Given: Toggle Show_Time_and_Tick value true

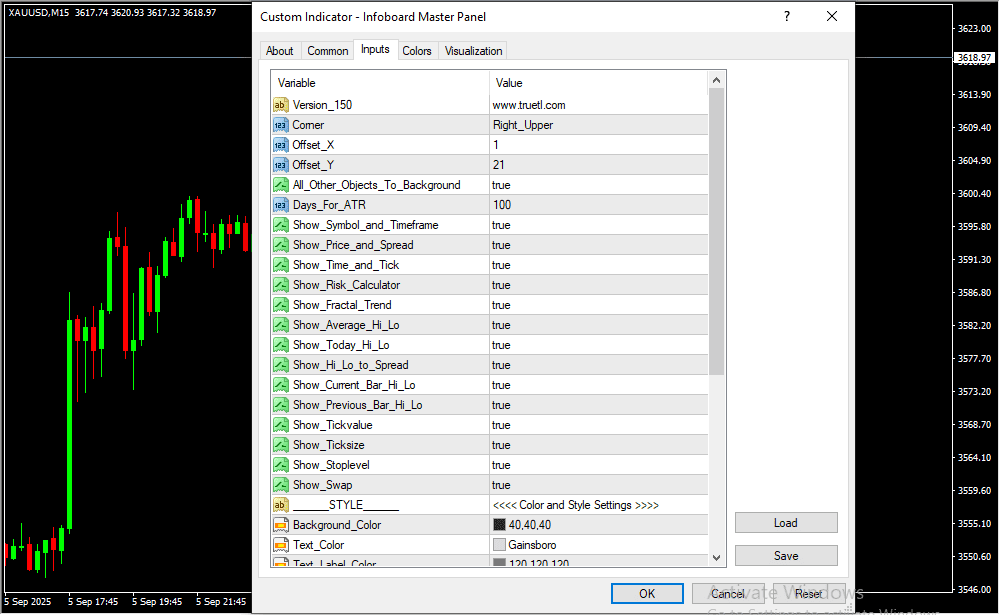Looking at the screenshot, I should pyautogui.click(x=598, y=265).
